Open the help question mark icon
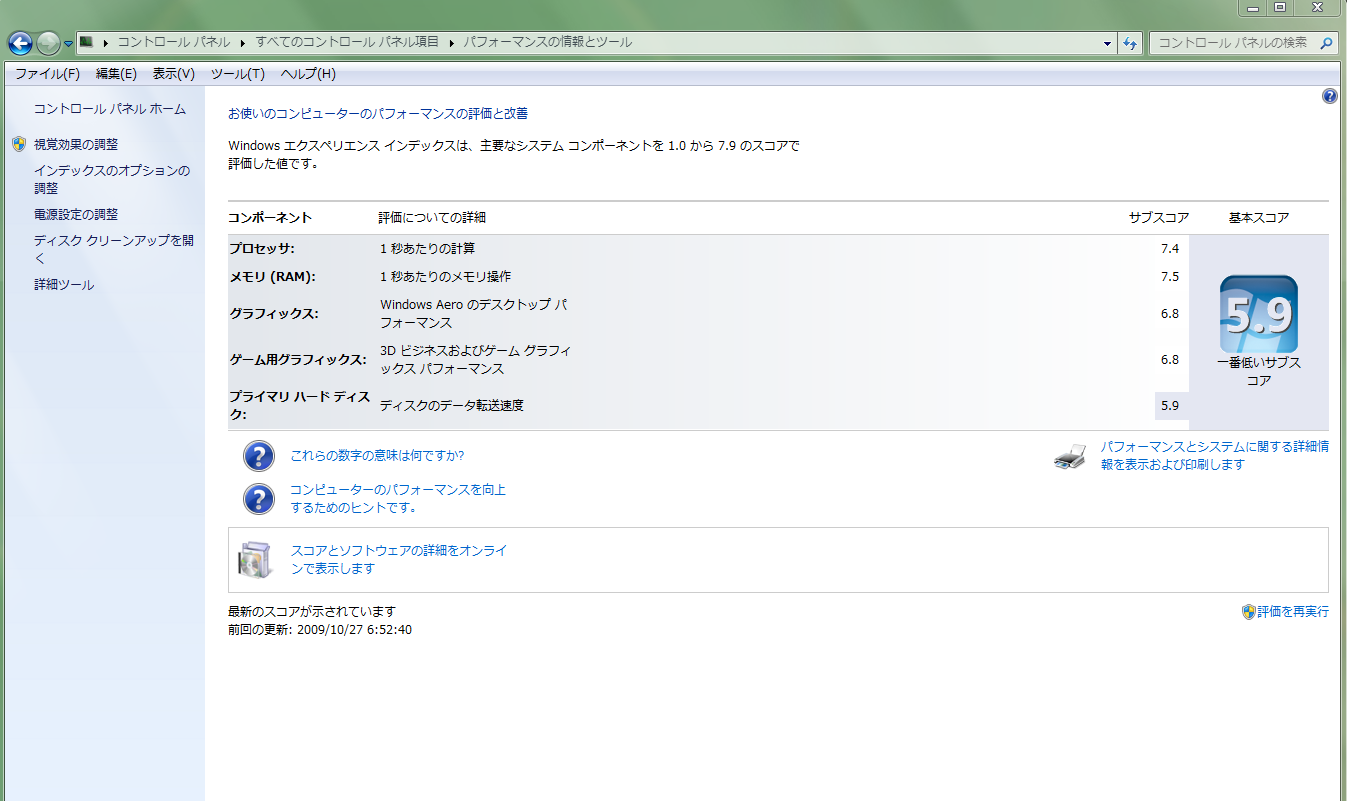 pos(1329,96)
